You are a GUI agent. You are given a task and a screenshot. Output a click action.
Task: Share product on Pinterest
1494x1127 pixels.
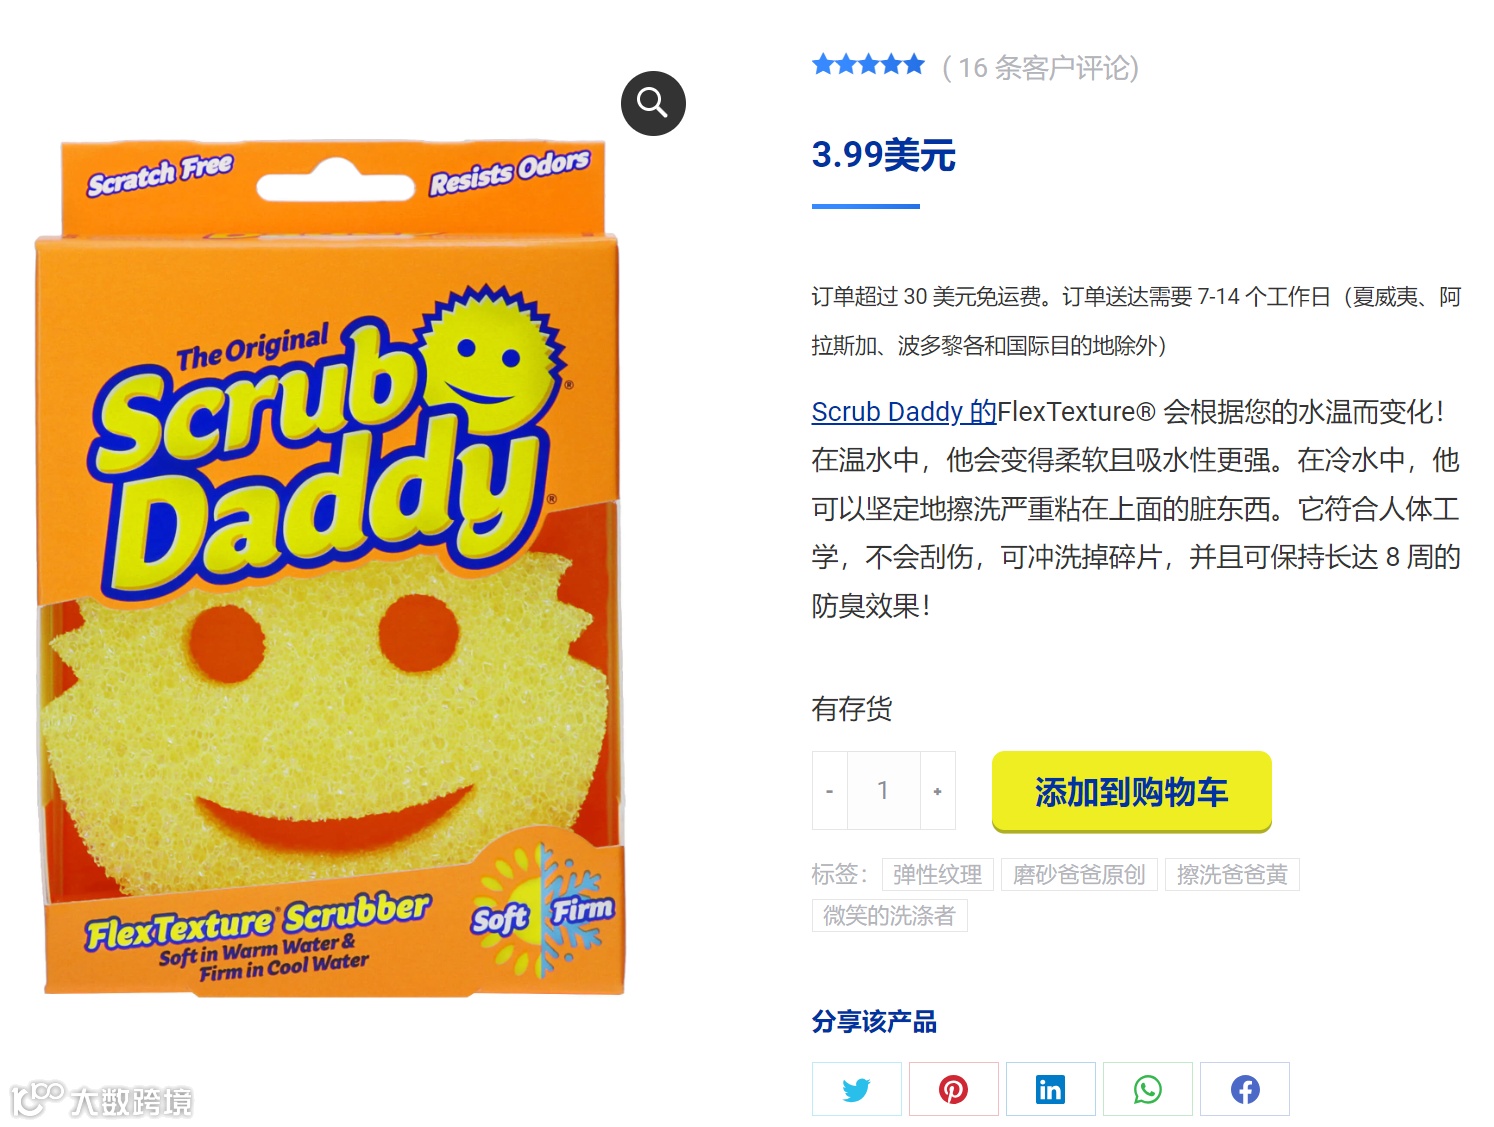953,1089
